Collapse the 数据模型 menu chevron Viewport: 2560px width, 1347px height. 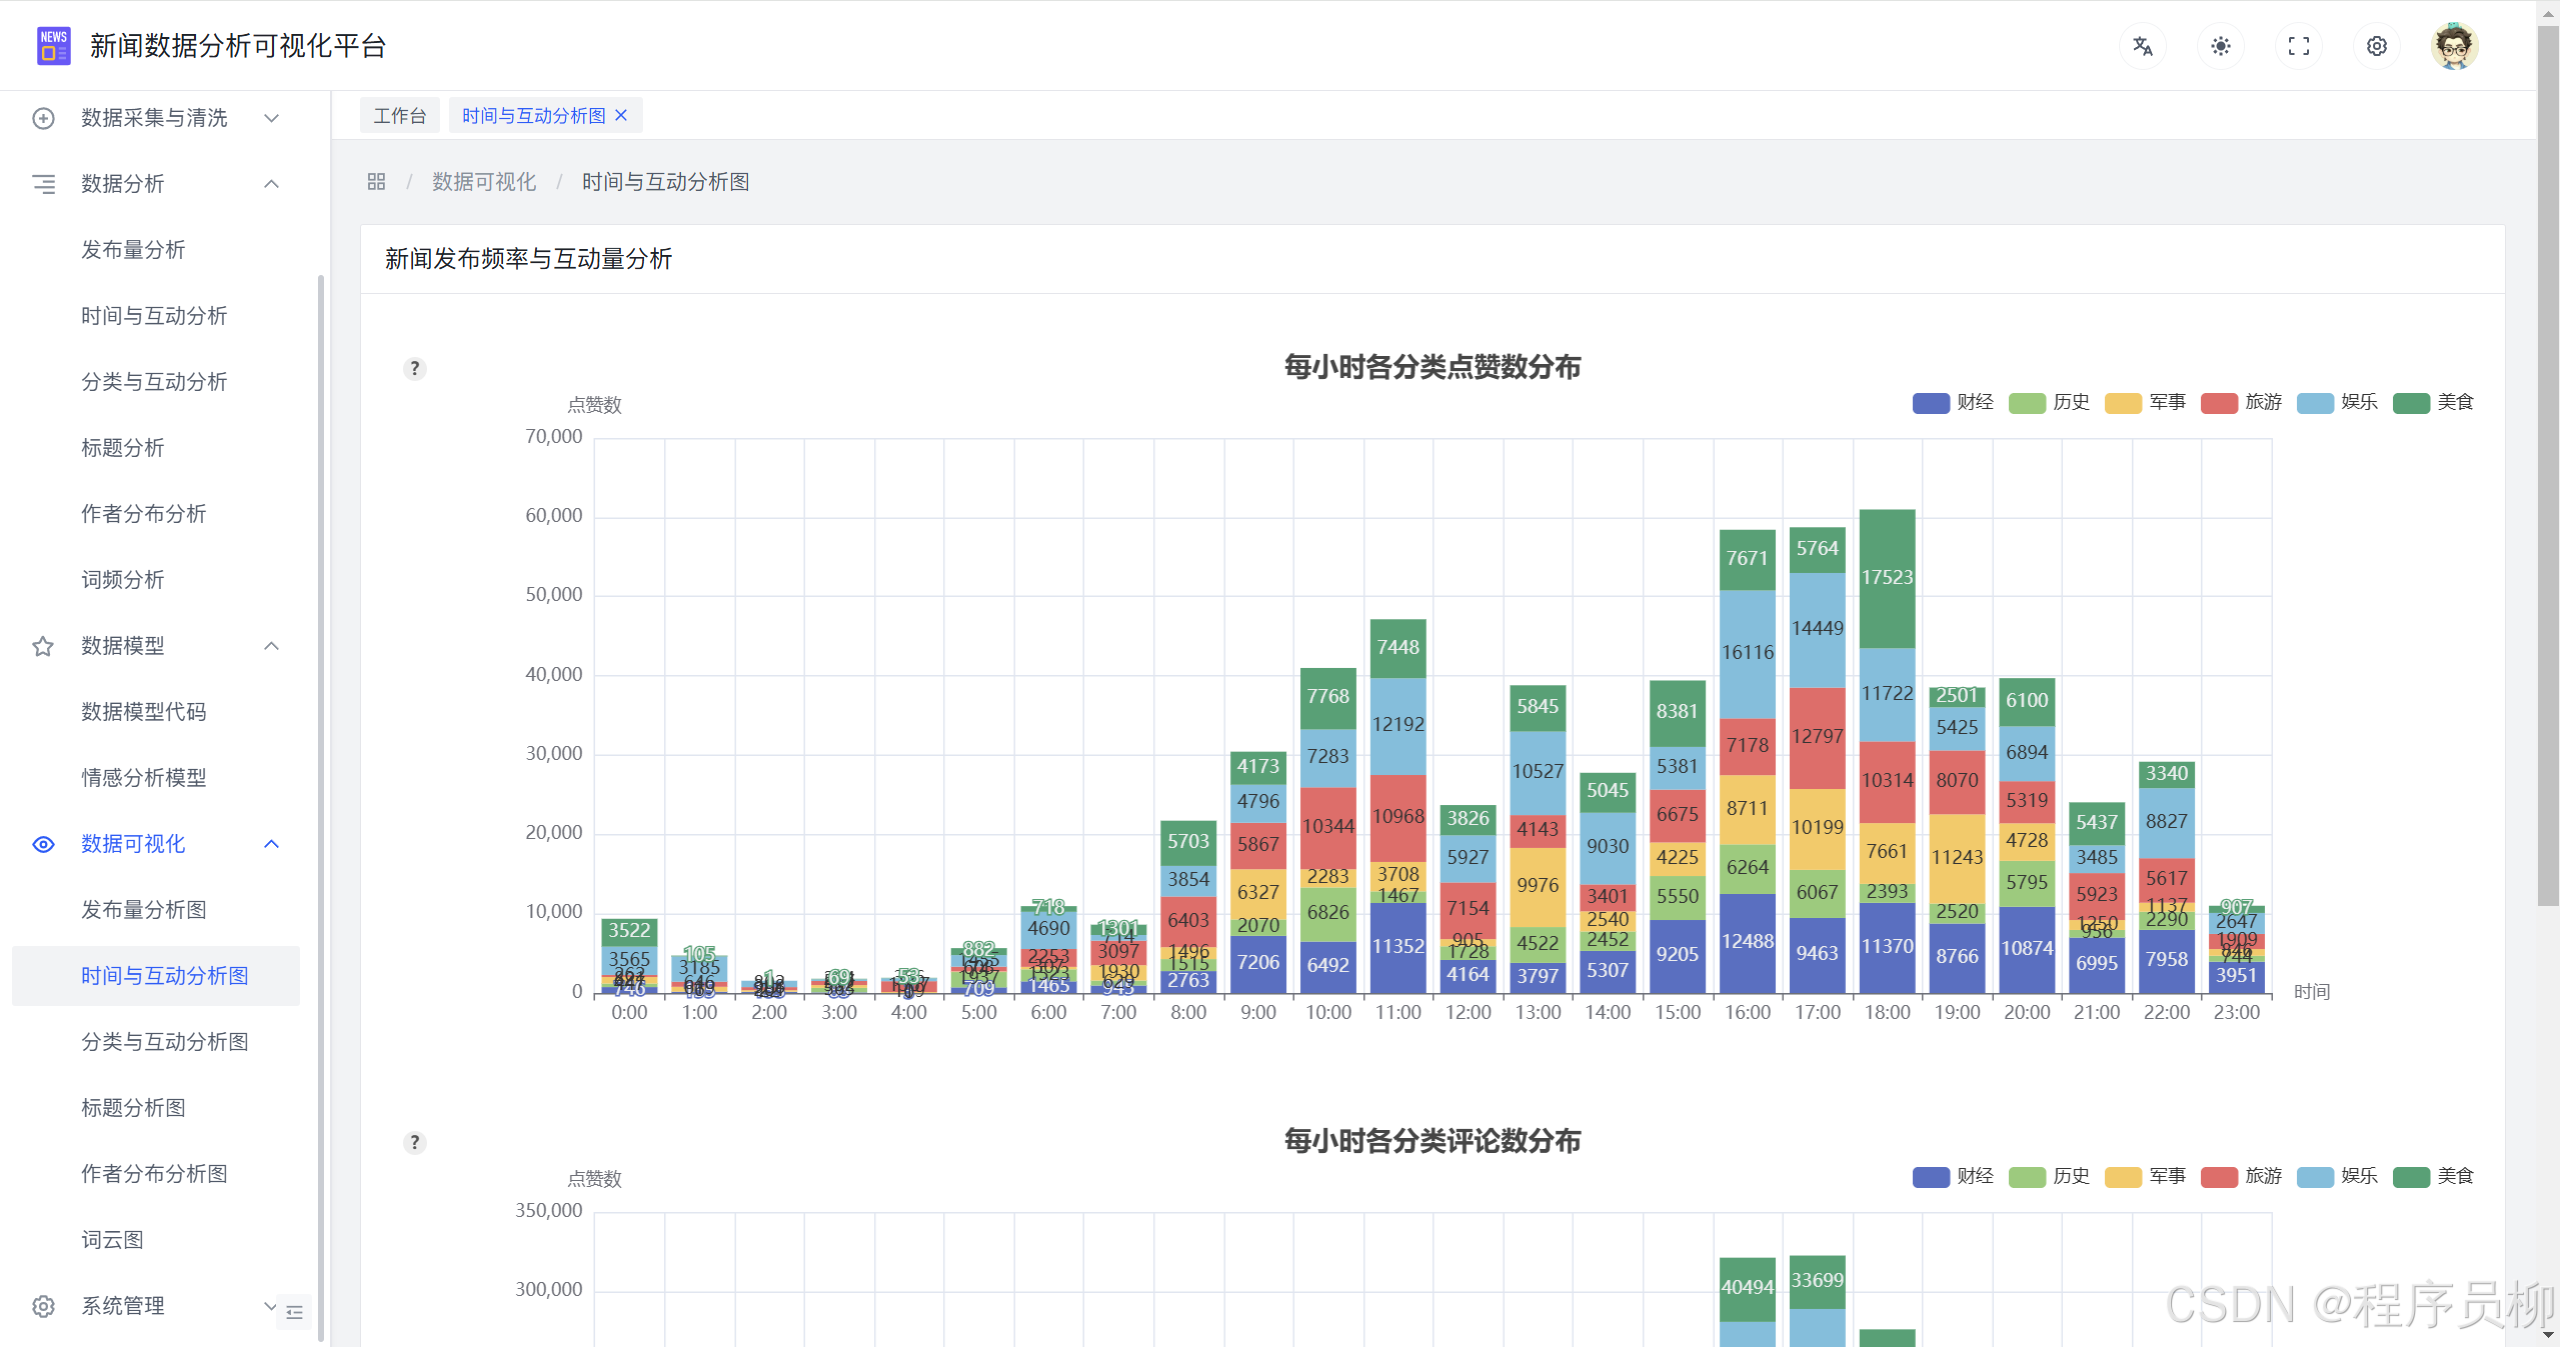(271, 646)
